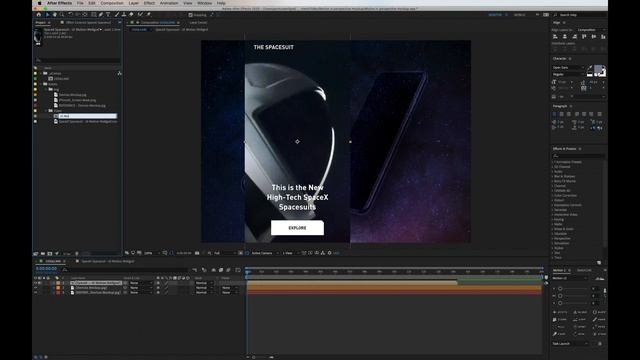
Task: Click the New Folder icon in Project panel
Action: (x=42, y=253)
